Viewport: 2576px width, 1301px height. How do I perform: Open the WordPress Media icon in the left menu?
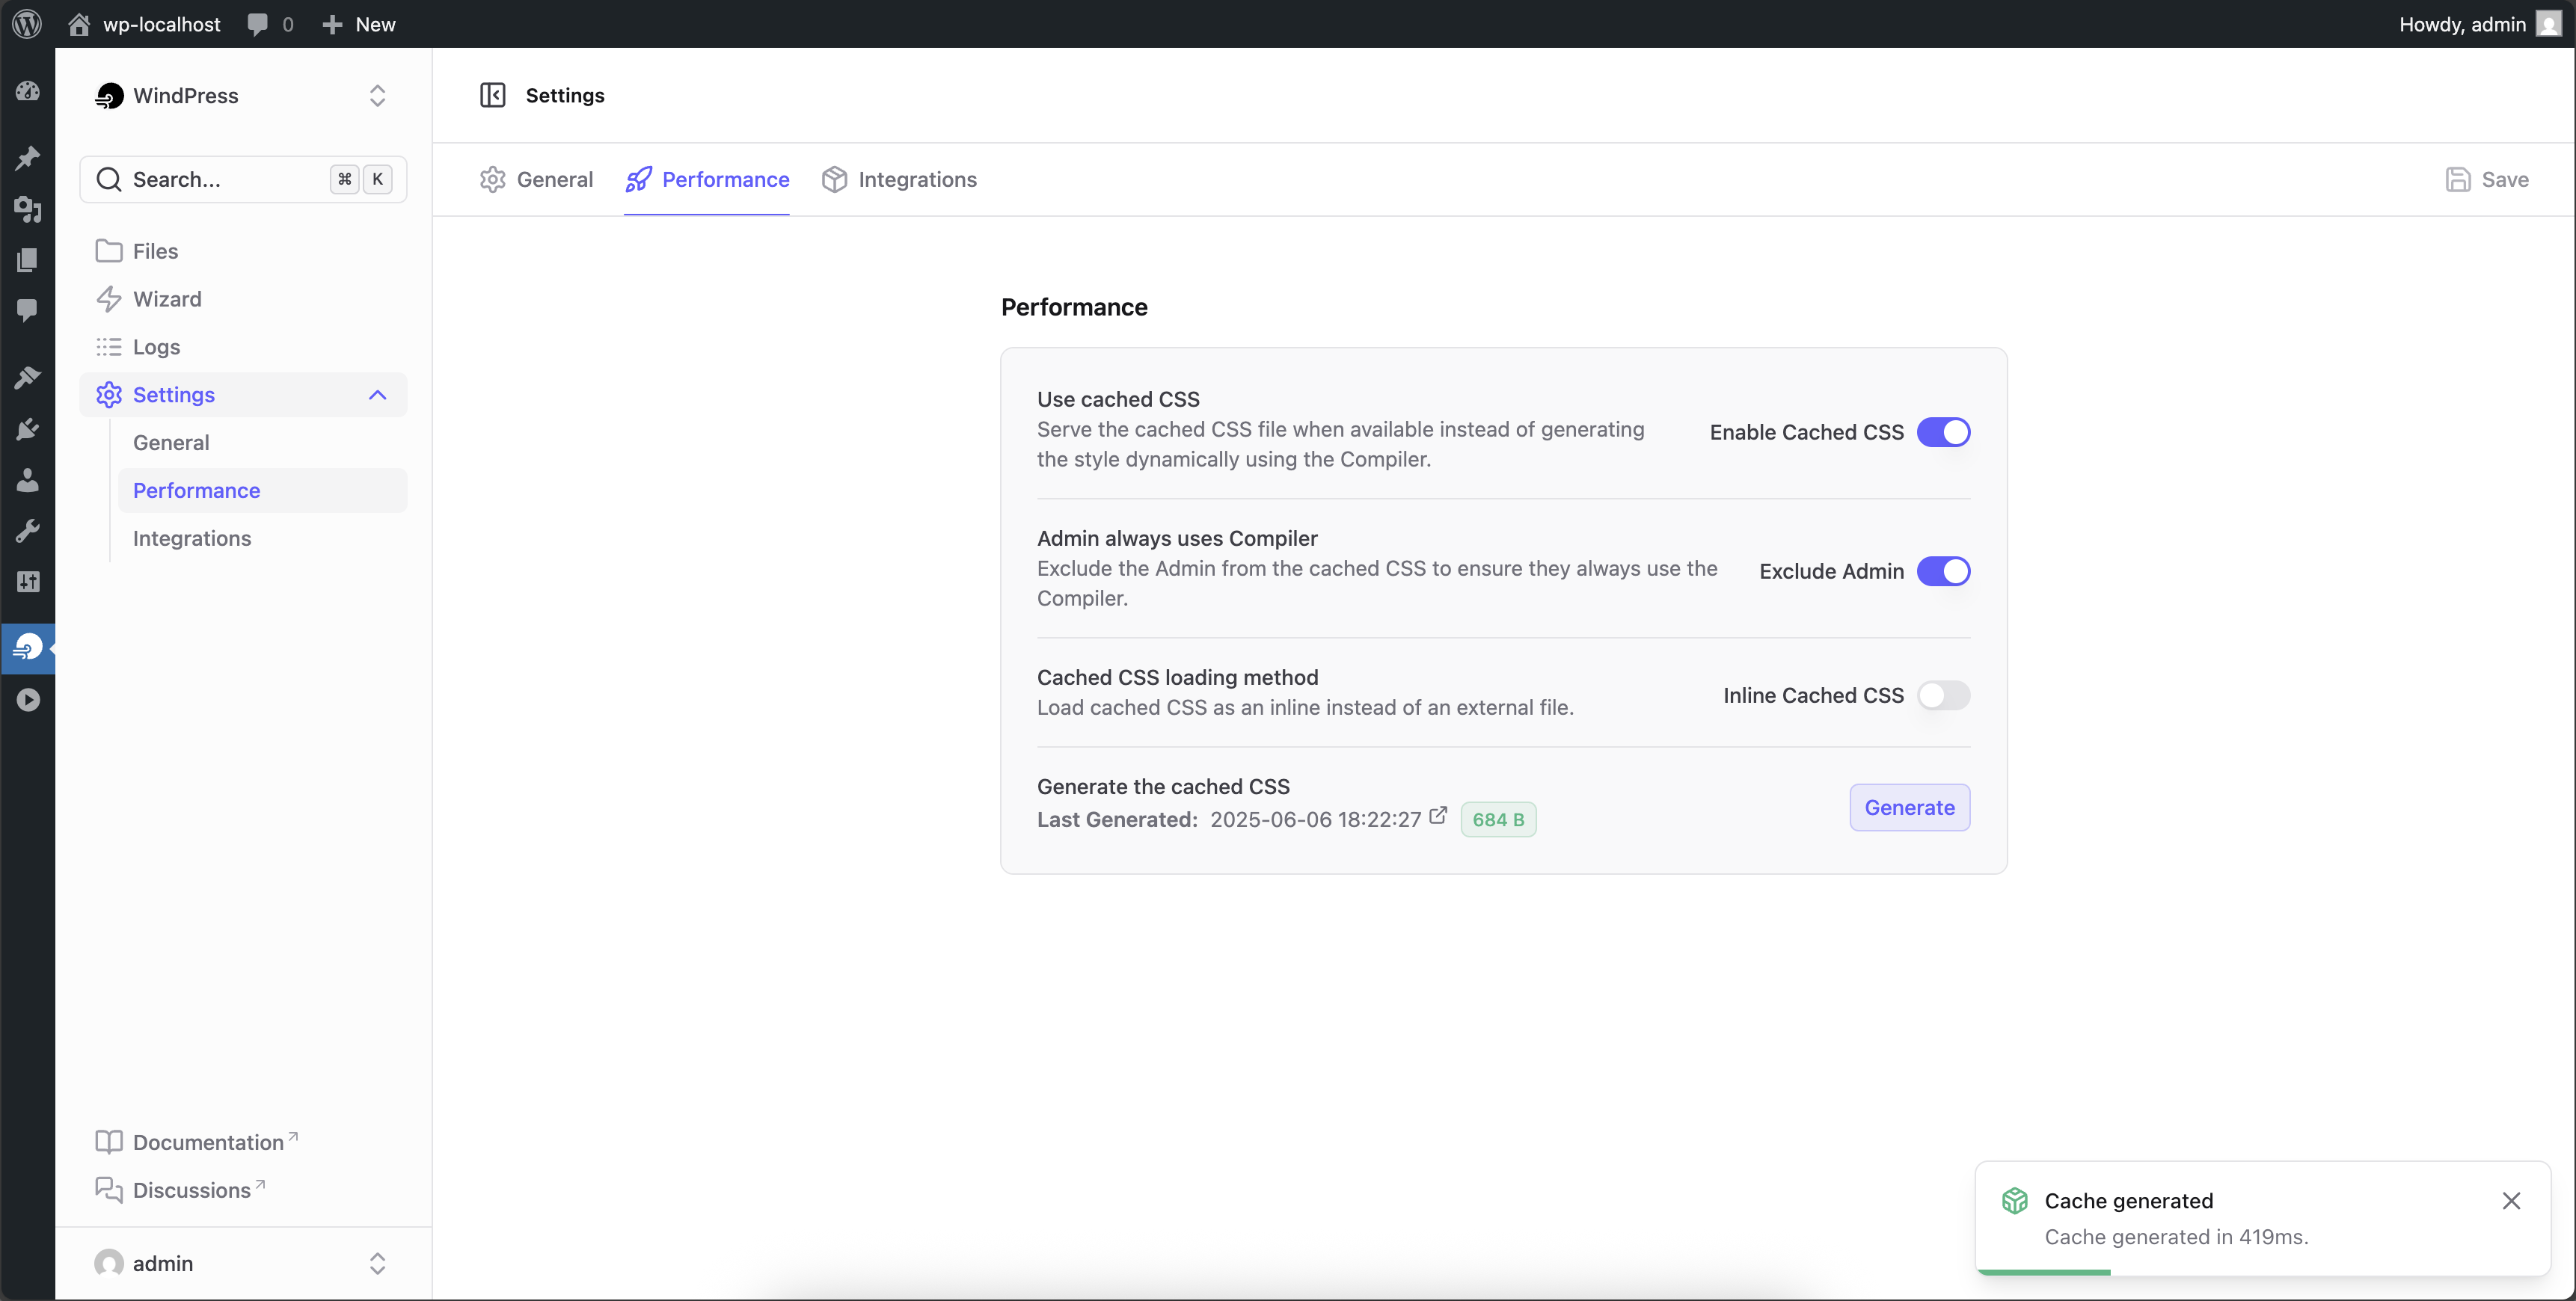(28, 209)
